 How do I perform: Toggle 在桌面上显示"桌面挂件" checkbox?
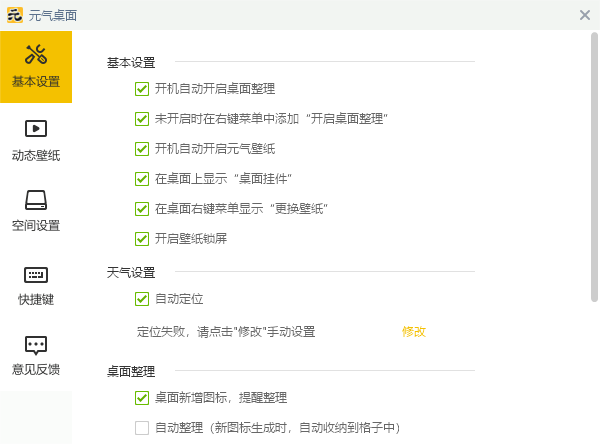(142, 179)
